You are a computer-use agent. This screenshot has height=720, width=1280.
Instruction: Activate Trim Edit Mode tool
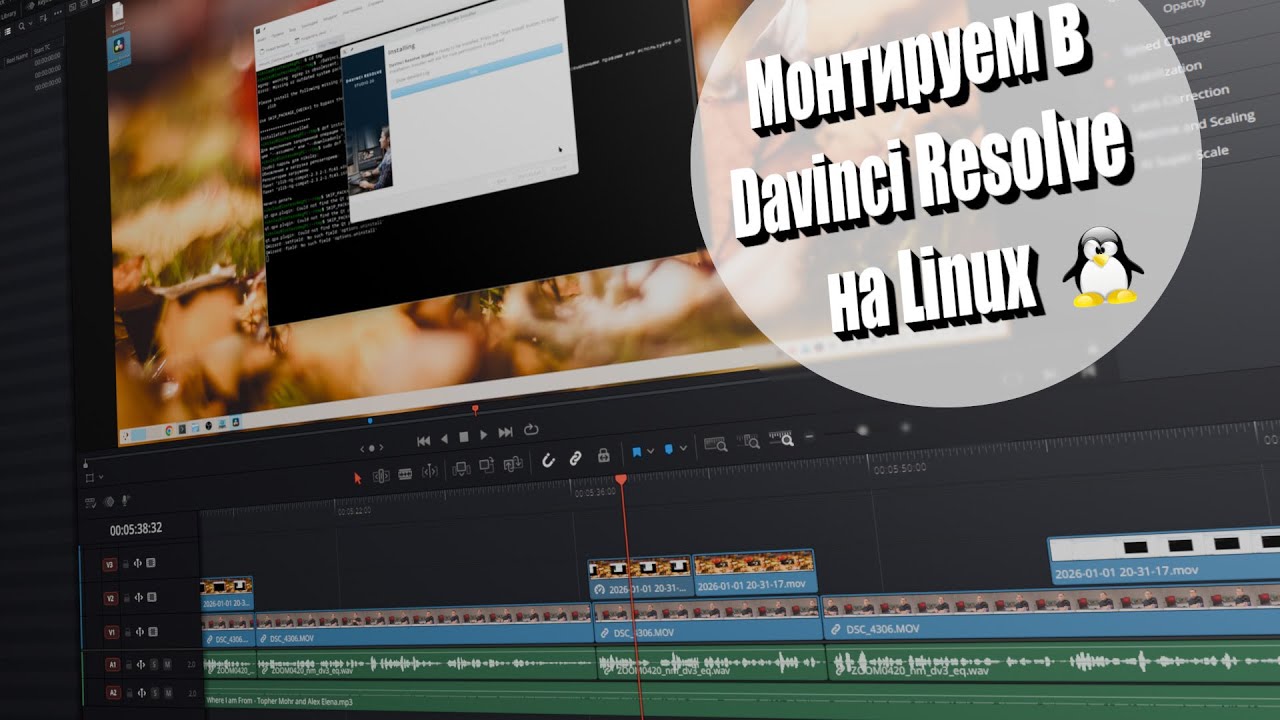[x=381, y=476]
